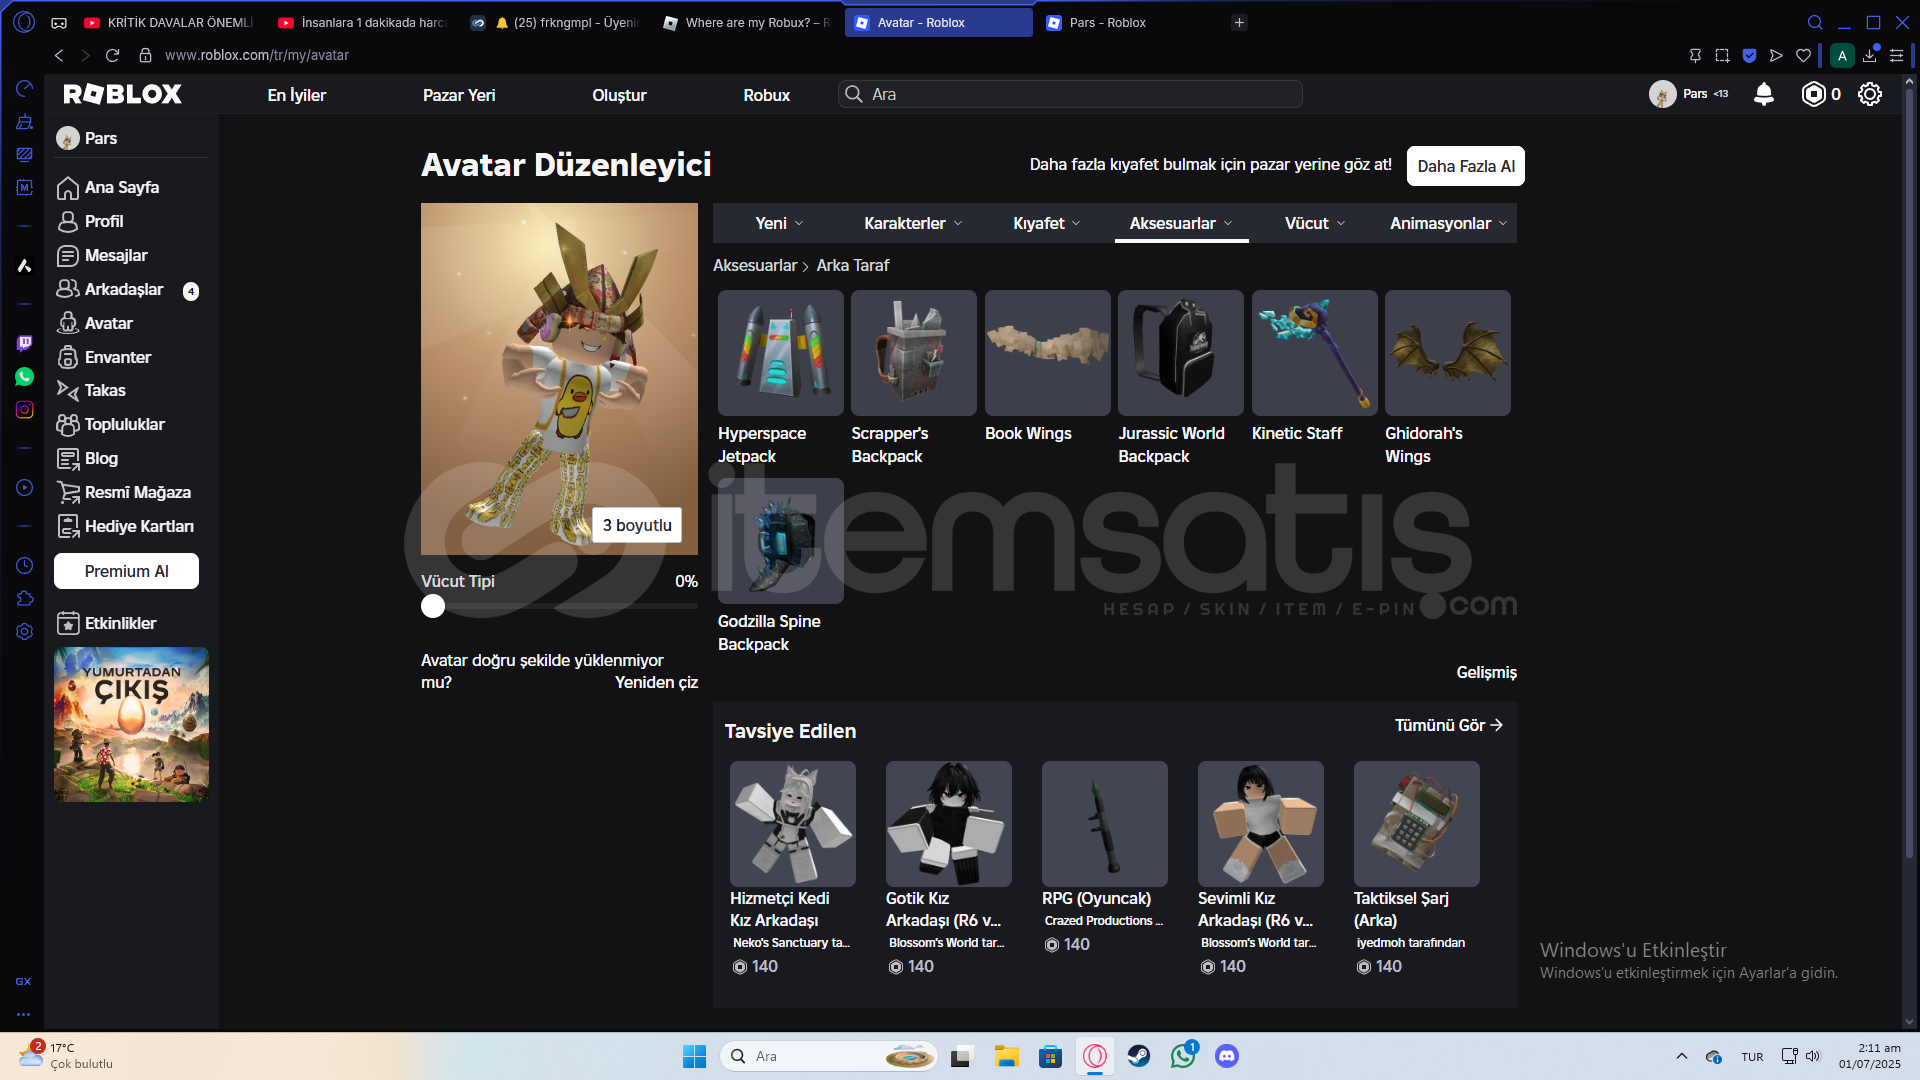Viewport: 1920px width, 1080px height.
Task: Open Yumurtadan Çıkış event banner
Action: tap(131, 724)
